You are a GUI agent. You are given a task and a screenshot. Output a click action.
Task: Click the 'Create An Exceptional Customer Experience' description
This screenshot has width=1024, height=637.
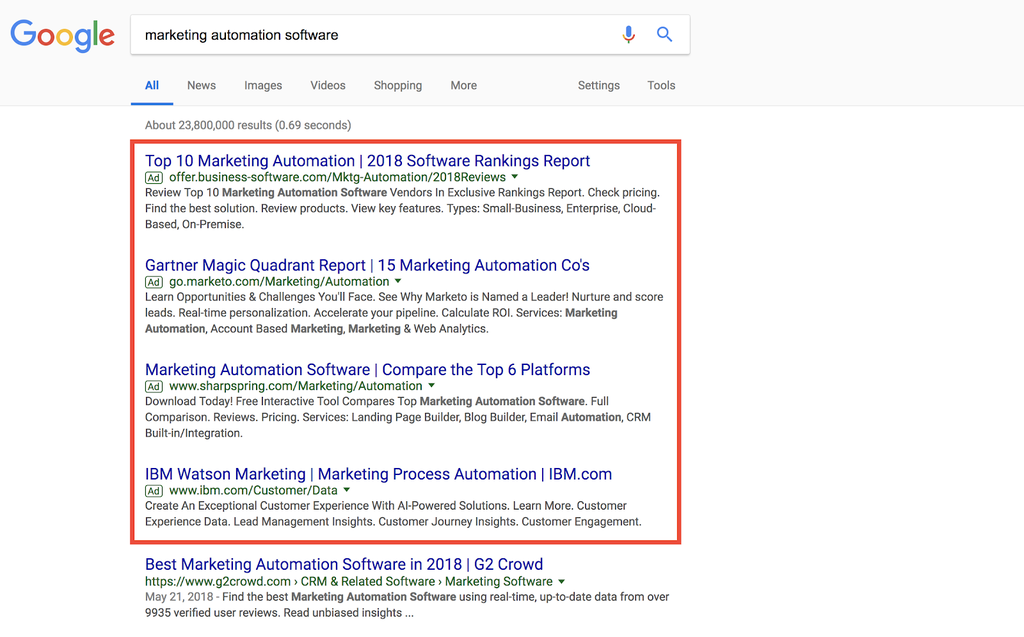tap(393, 514)
